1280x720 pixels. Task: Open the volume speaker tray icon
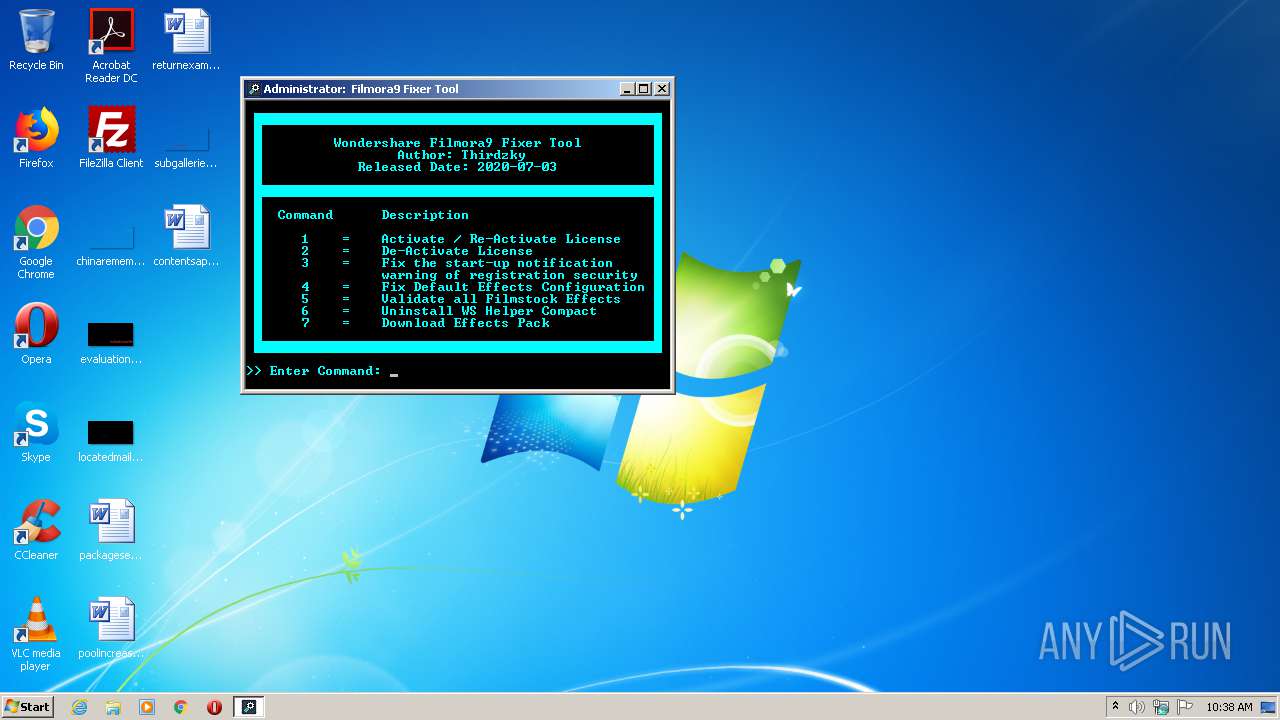point(1137,707)
